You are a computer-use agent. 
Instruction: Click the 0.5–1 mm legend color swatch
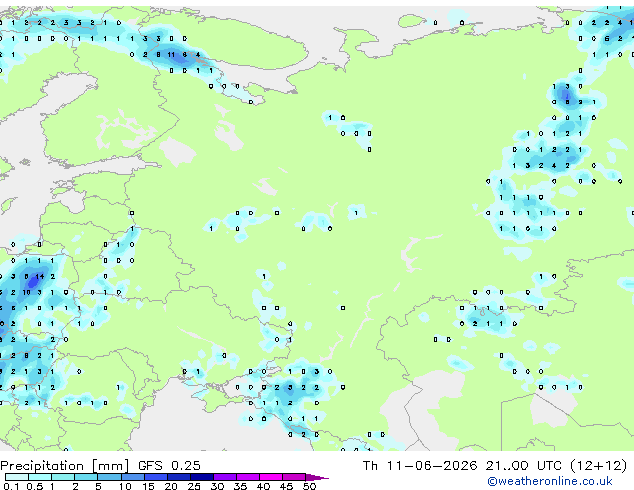(40, 477)
